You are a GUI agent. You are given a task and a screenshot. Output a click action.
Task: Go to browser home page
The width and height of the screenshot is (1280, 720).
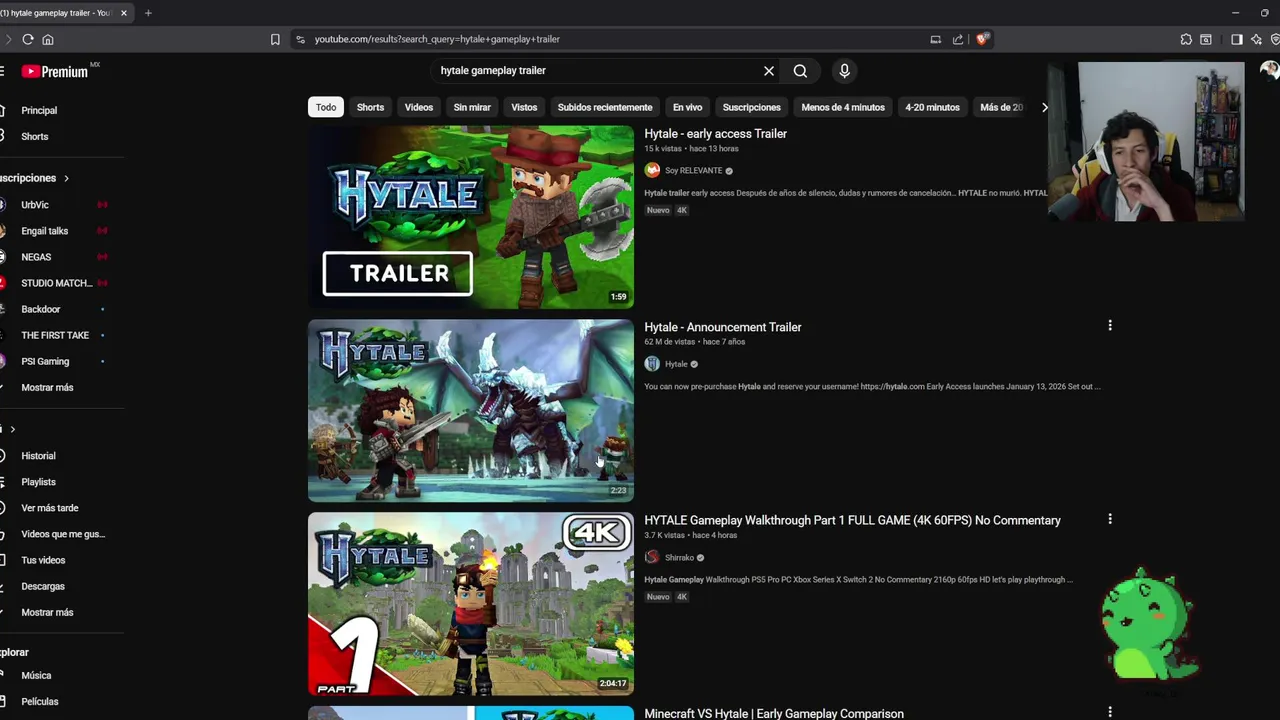[48, 39]
